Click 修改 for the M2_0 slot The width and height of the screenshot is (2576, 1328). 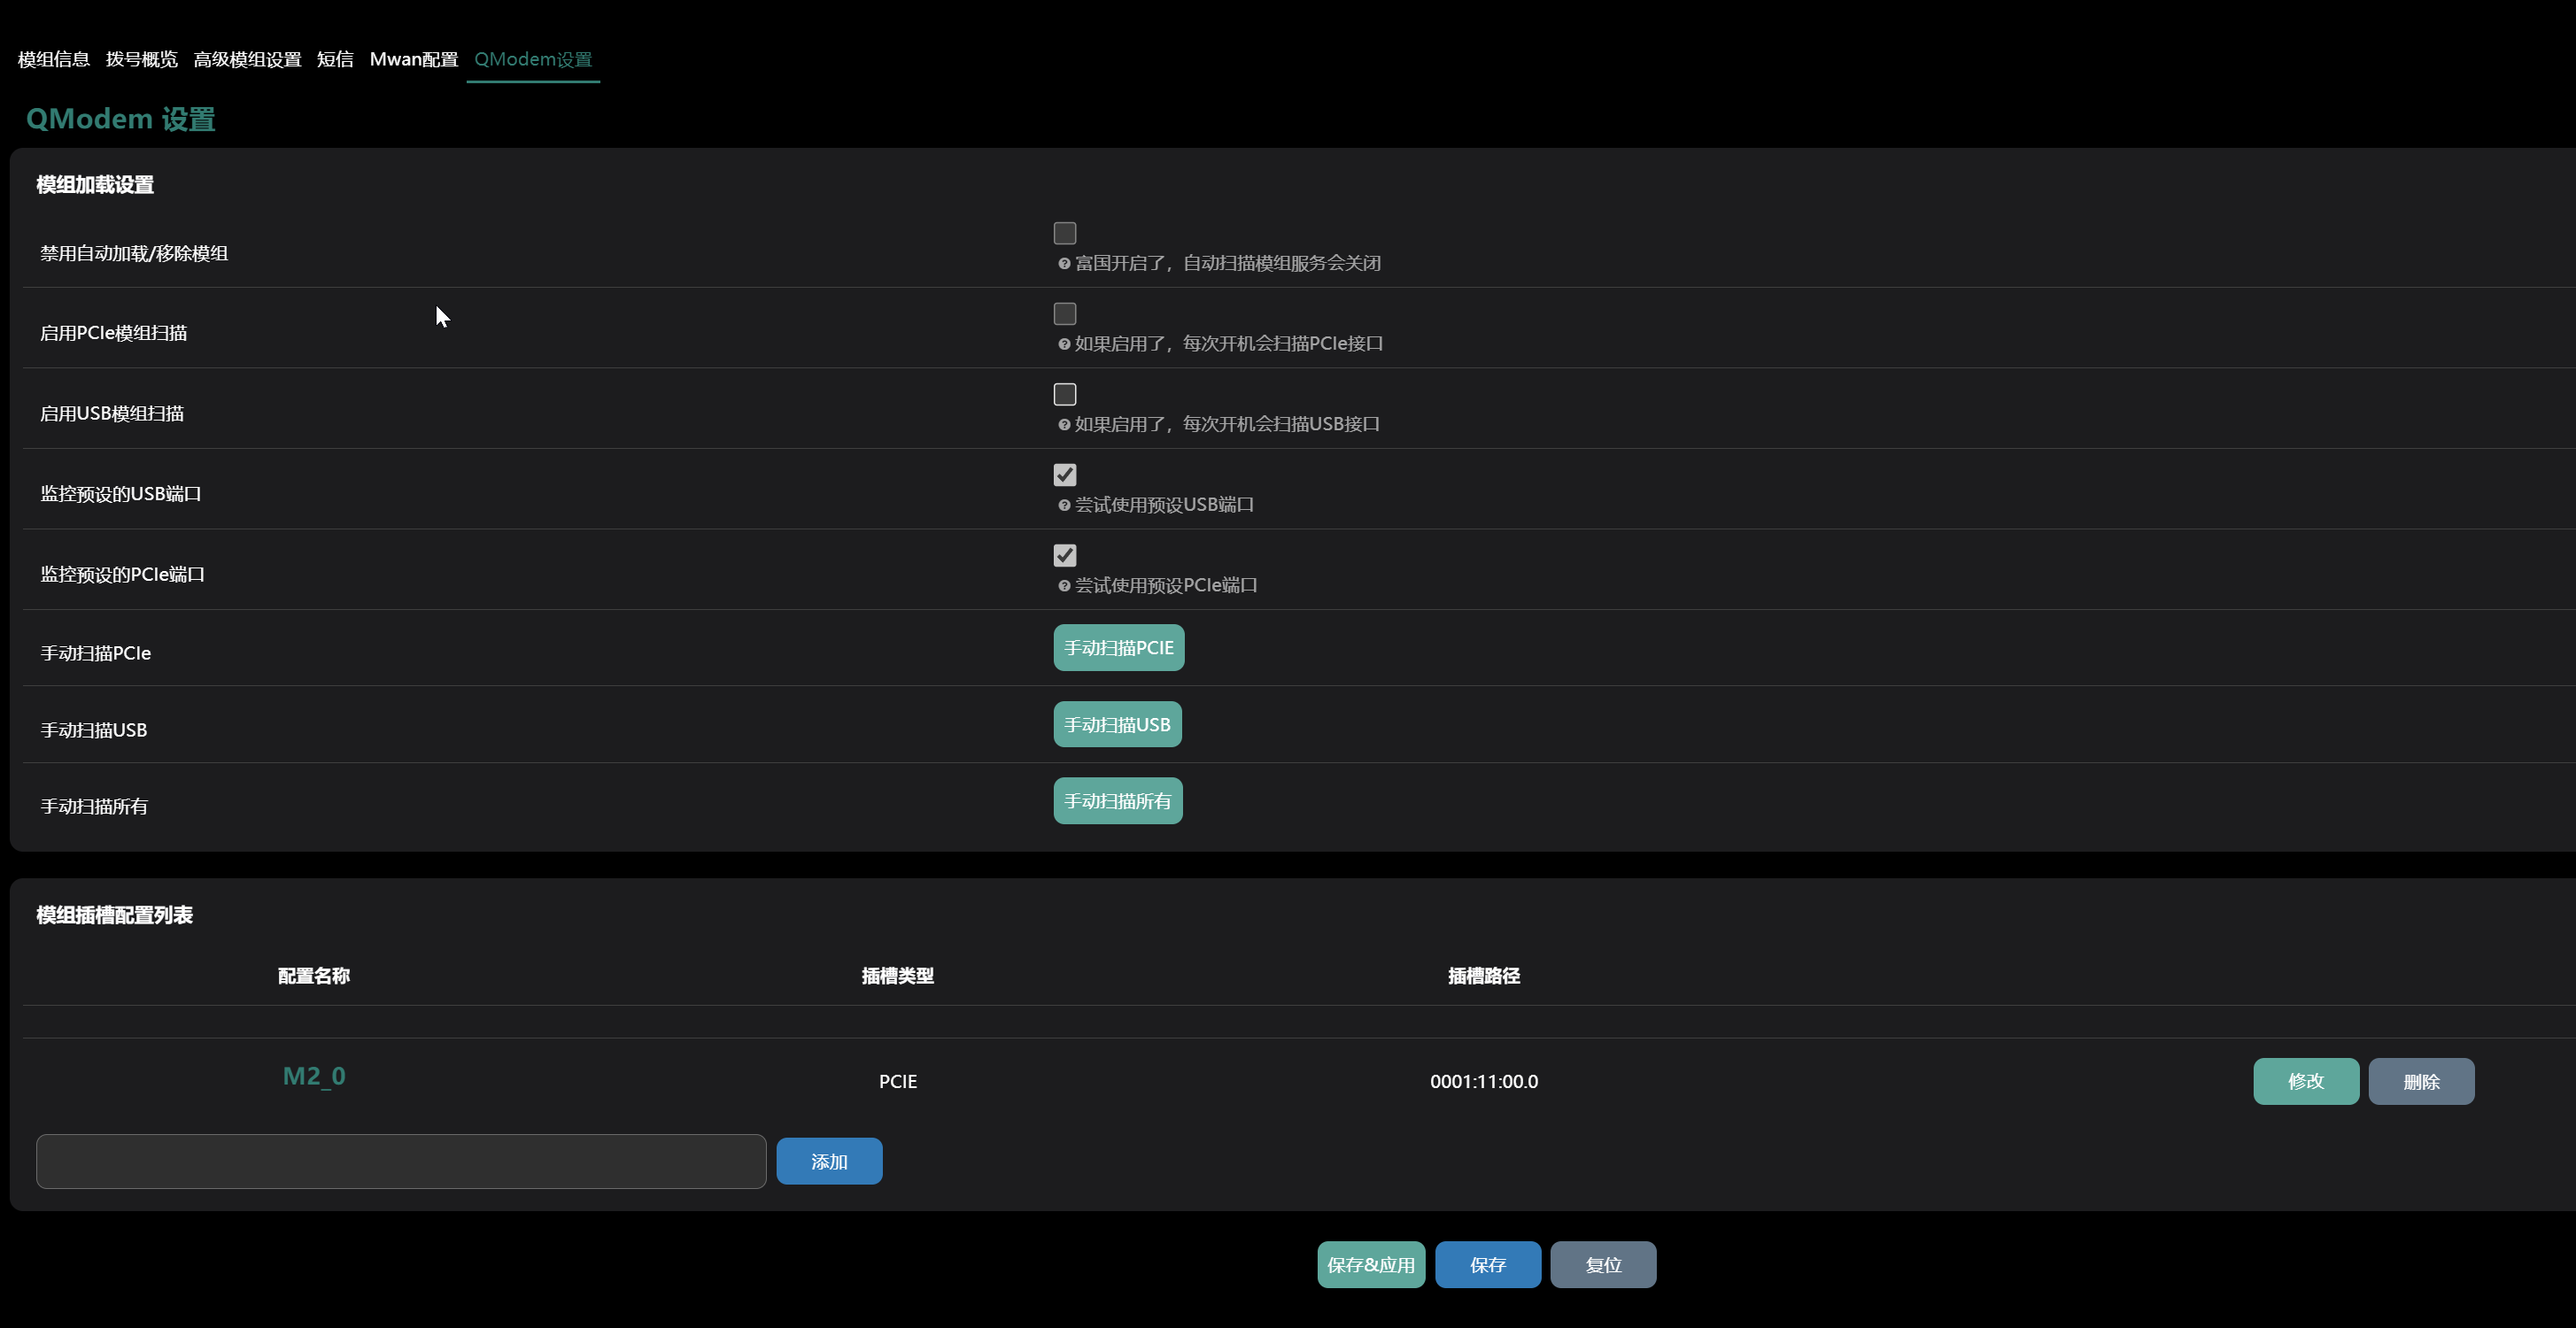pos(2306,1081)
